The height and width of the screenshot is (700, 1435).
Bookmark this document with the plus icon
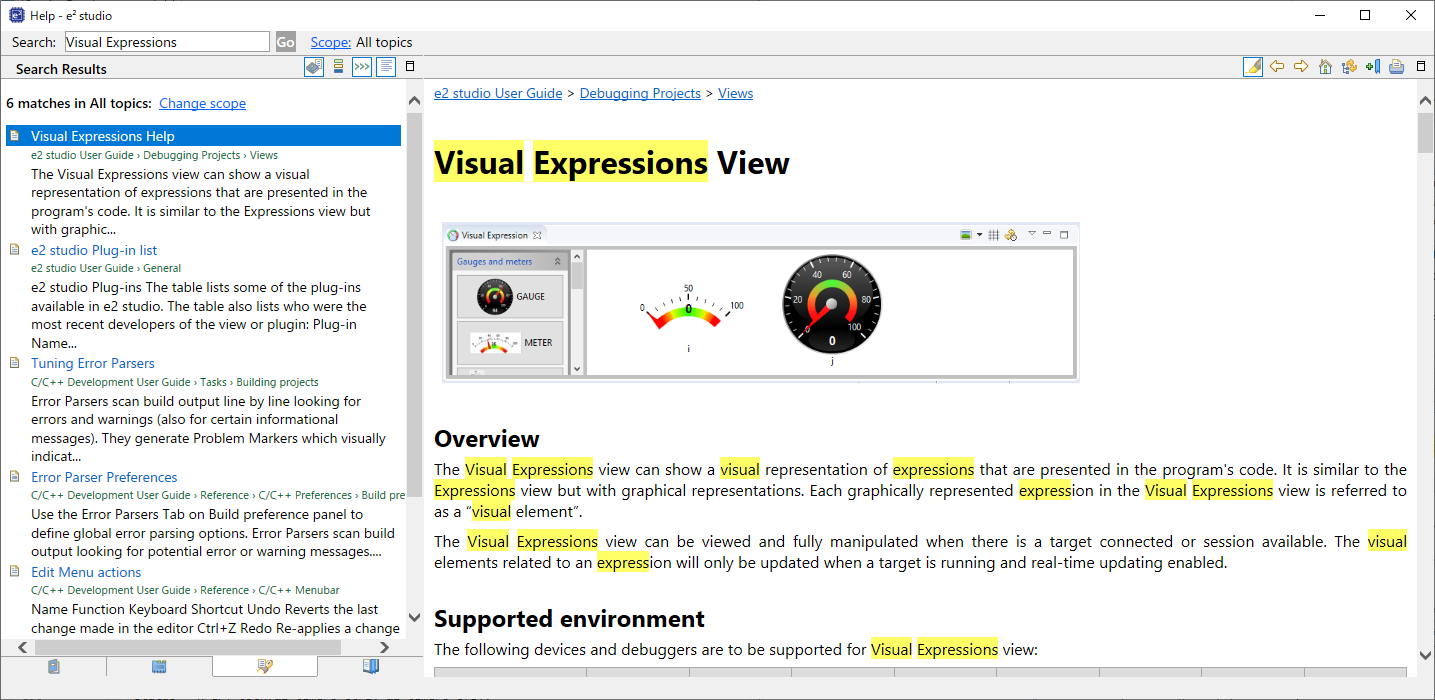(1373, 67)
